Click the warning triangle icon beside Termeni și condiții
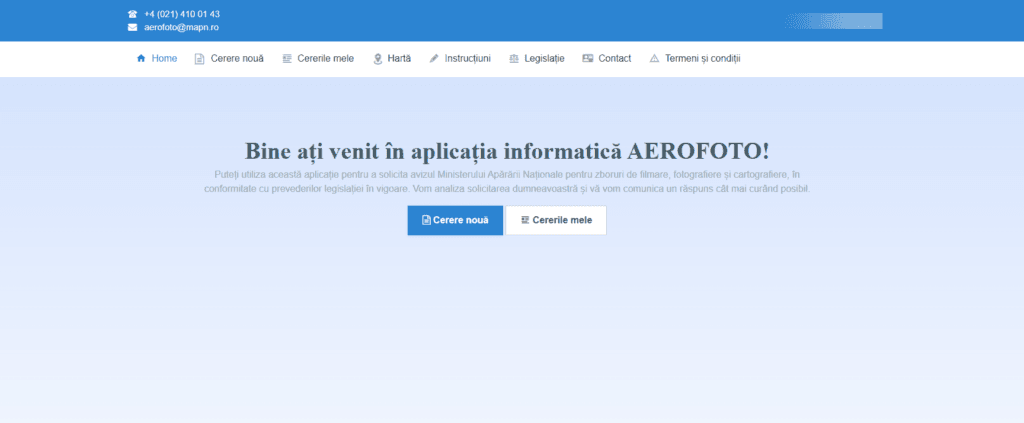1024x423 pixels. click(x=654, y=59)
